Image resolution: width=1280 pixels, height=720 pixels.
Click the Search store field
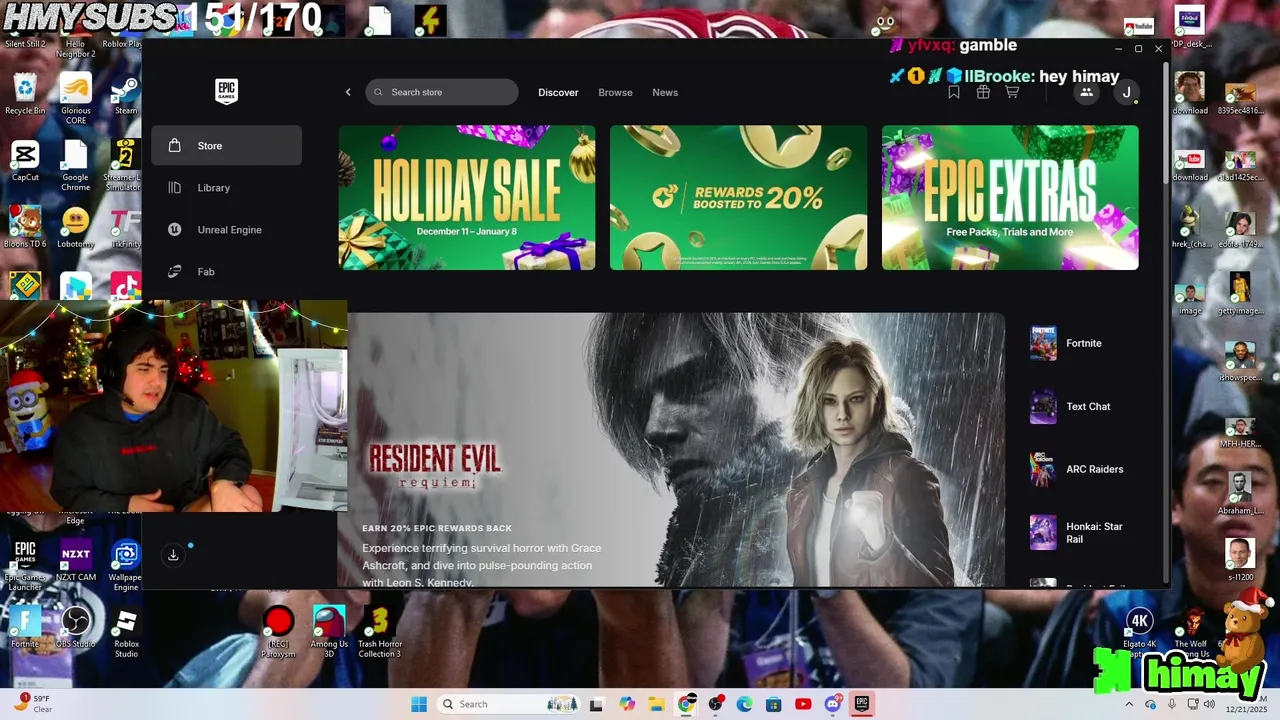[442, 92]
